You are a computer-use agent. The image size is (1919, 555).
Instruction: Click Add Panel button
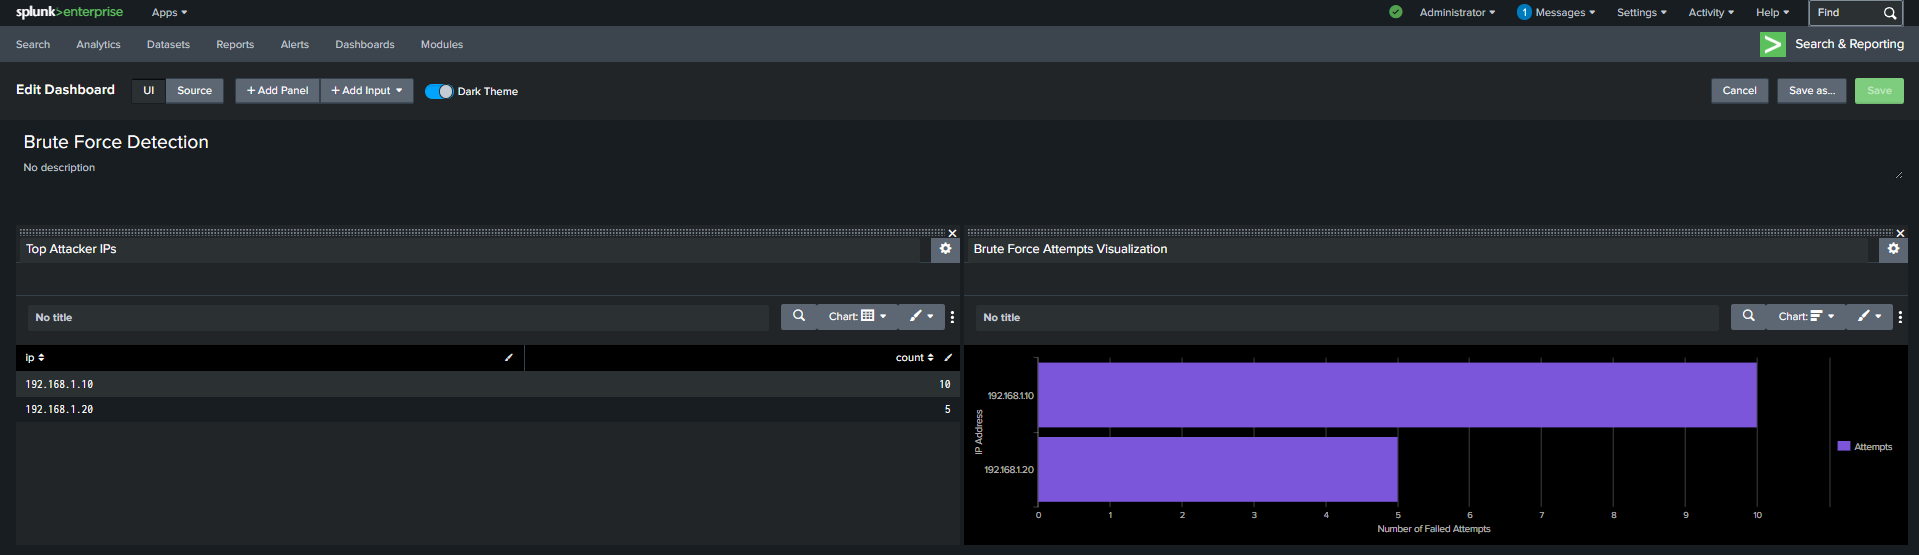tap(278, 91)
